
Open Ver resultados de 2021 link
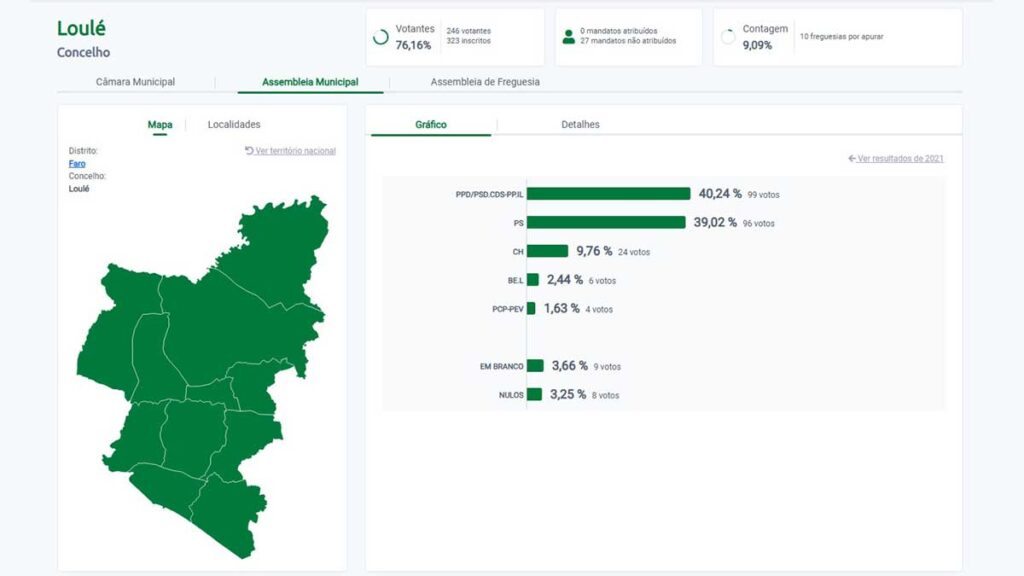896,159
